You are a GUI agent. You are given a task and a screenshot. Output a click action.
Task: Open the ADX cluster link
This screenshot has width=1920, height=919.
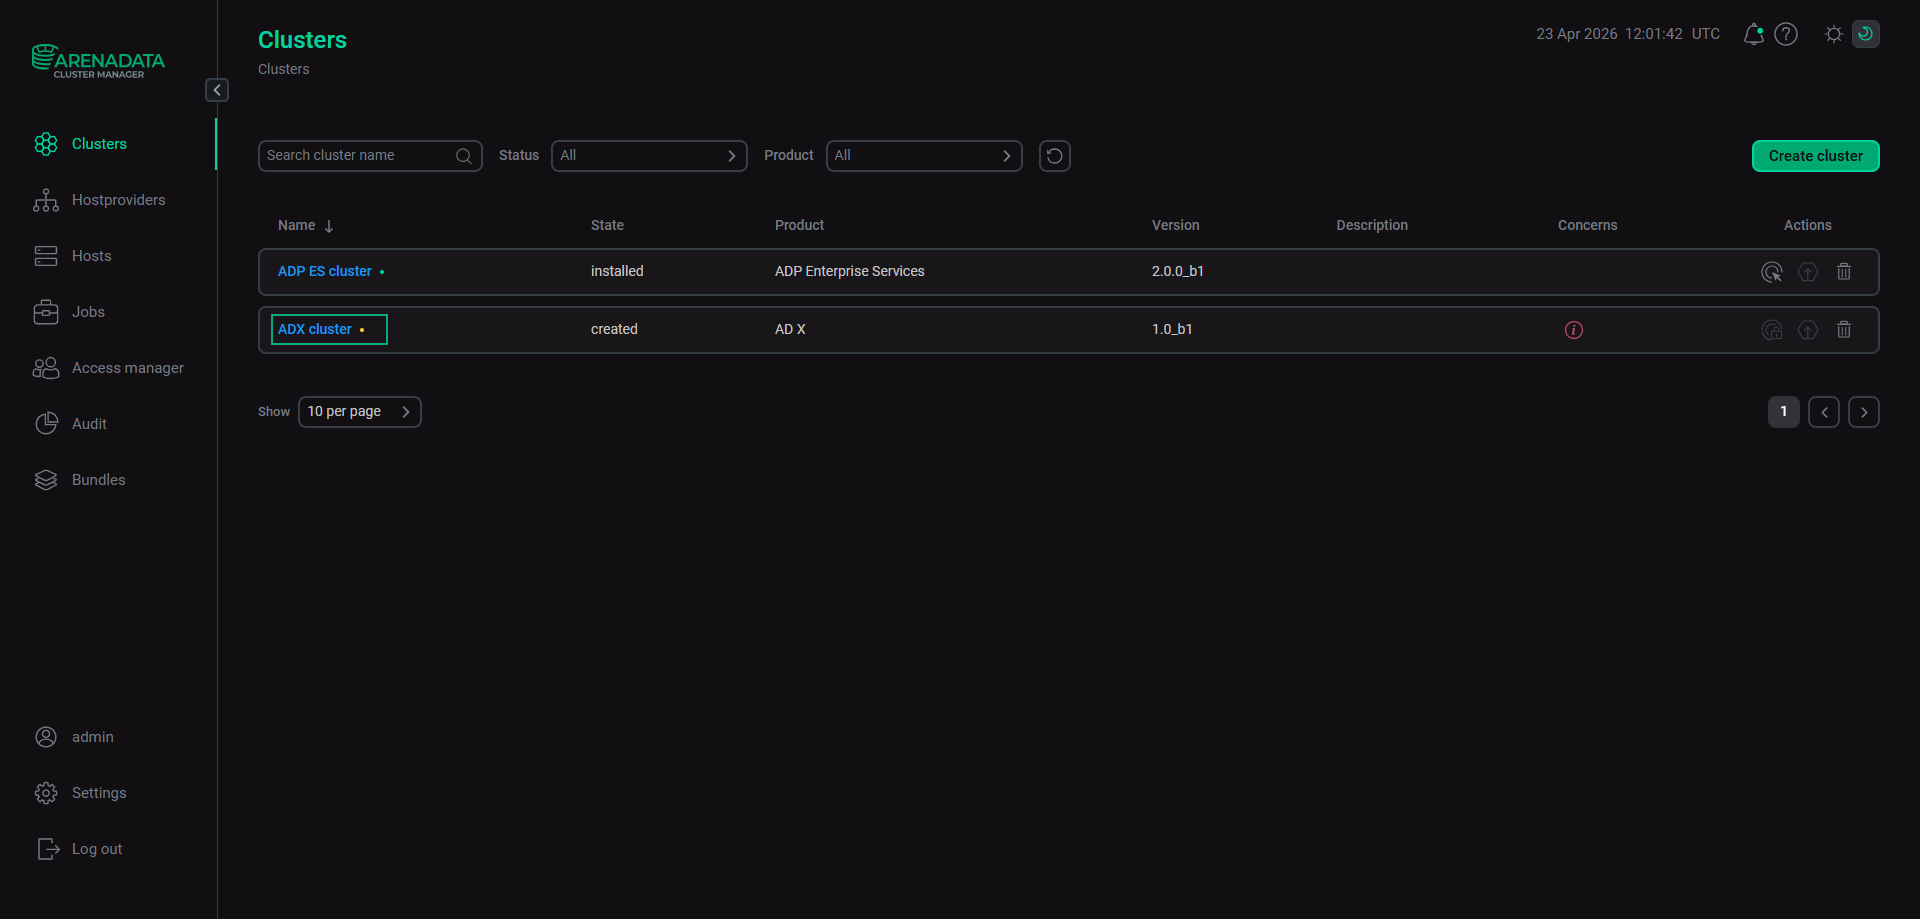click(x=315, y=330)
